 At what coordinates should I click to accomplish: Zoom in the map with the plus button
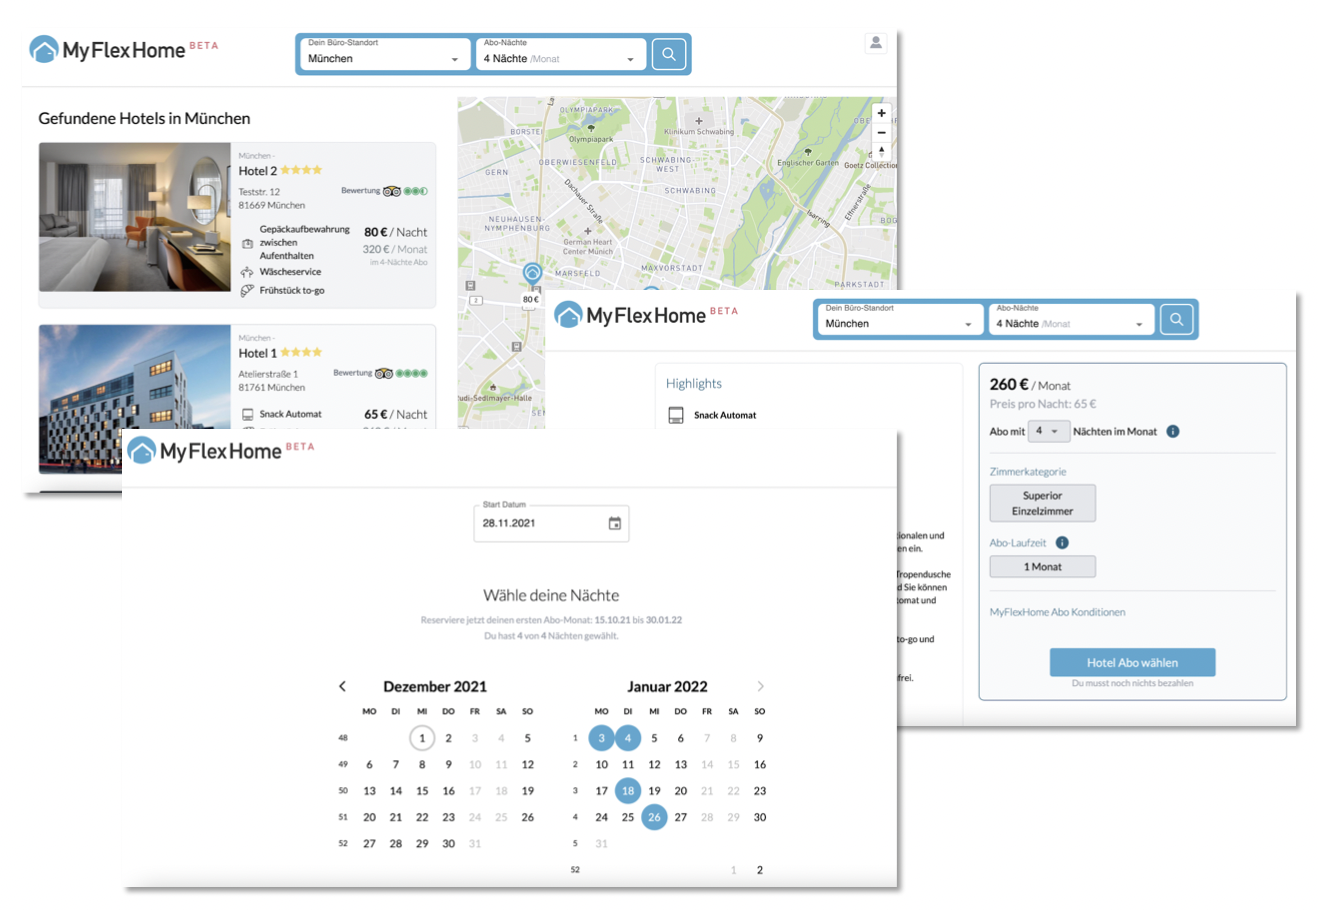881,113
